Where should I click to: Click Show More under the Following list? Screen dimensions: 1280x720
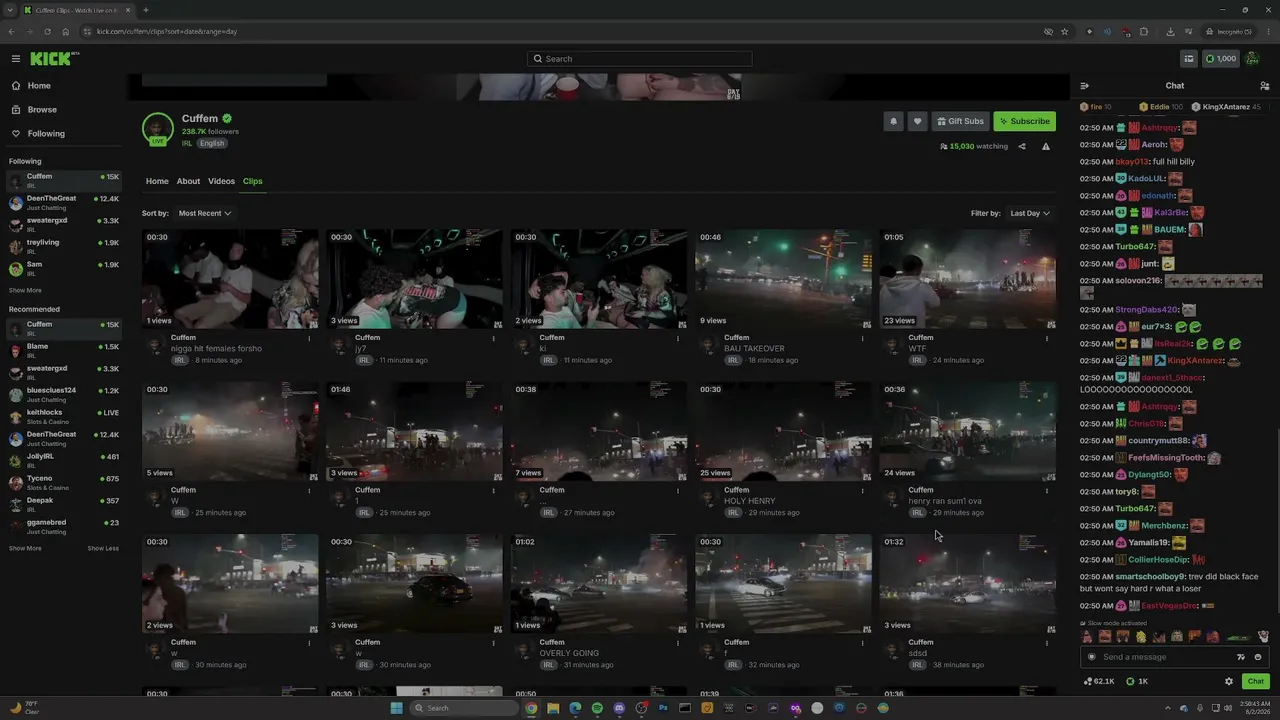pos(25,290)
